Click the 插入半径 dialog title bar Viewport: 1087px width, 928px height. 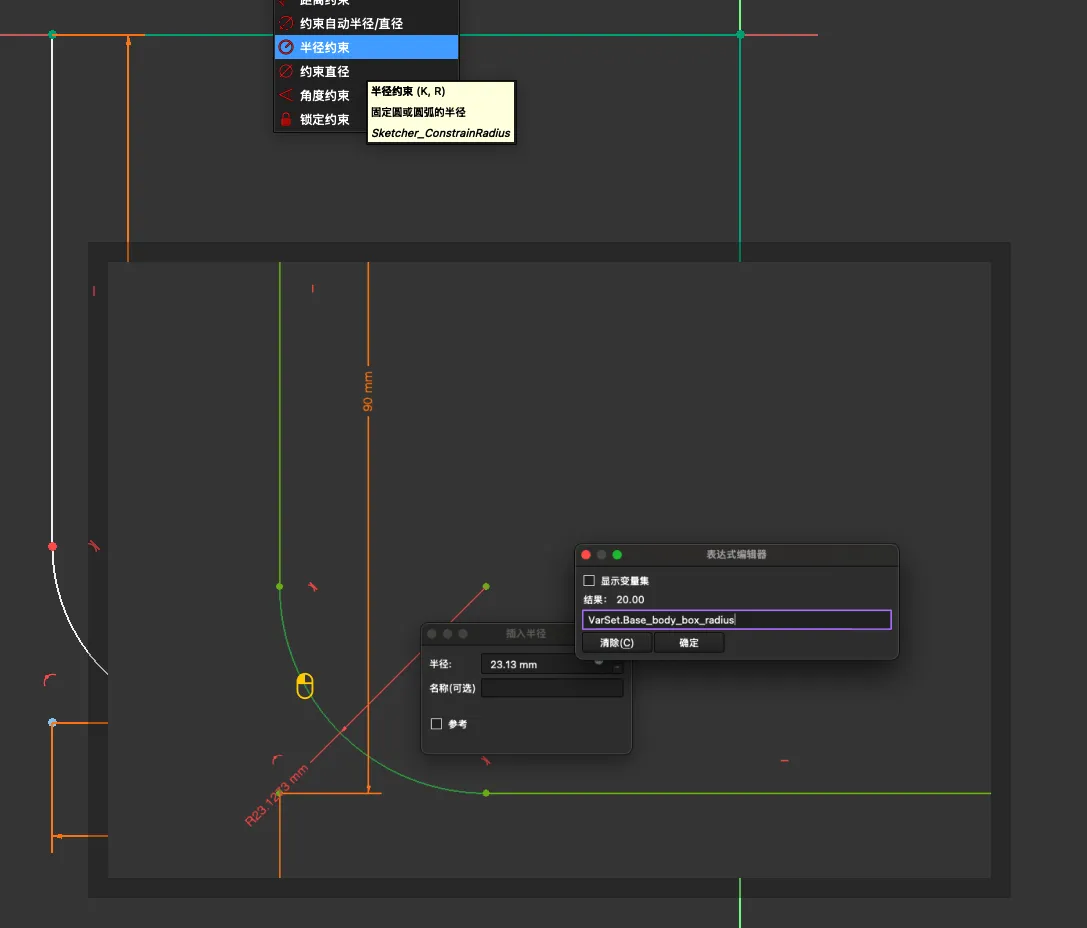point(526,634)
